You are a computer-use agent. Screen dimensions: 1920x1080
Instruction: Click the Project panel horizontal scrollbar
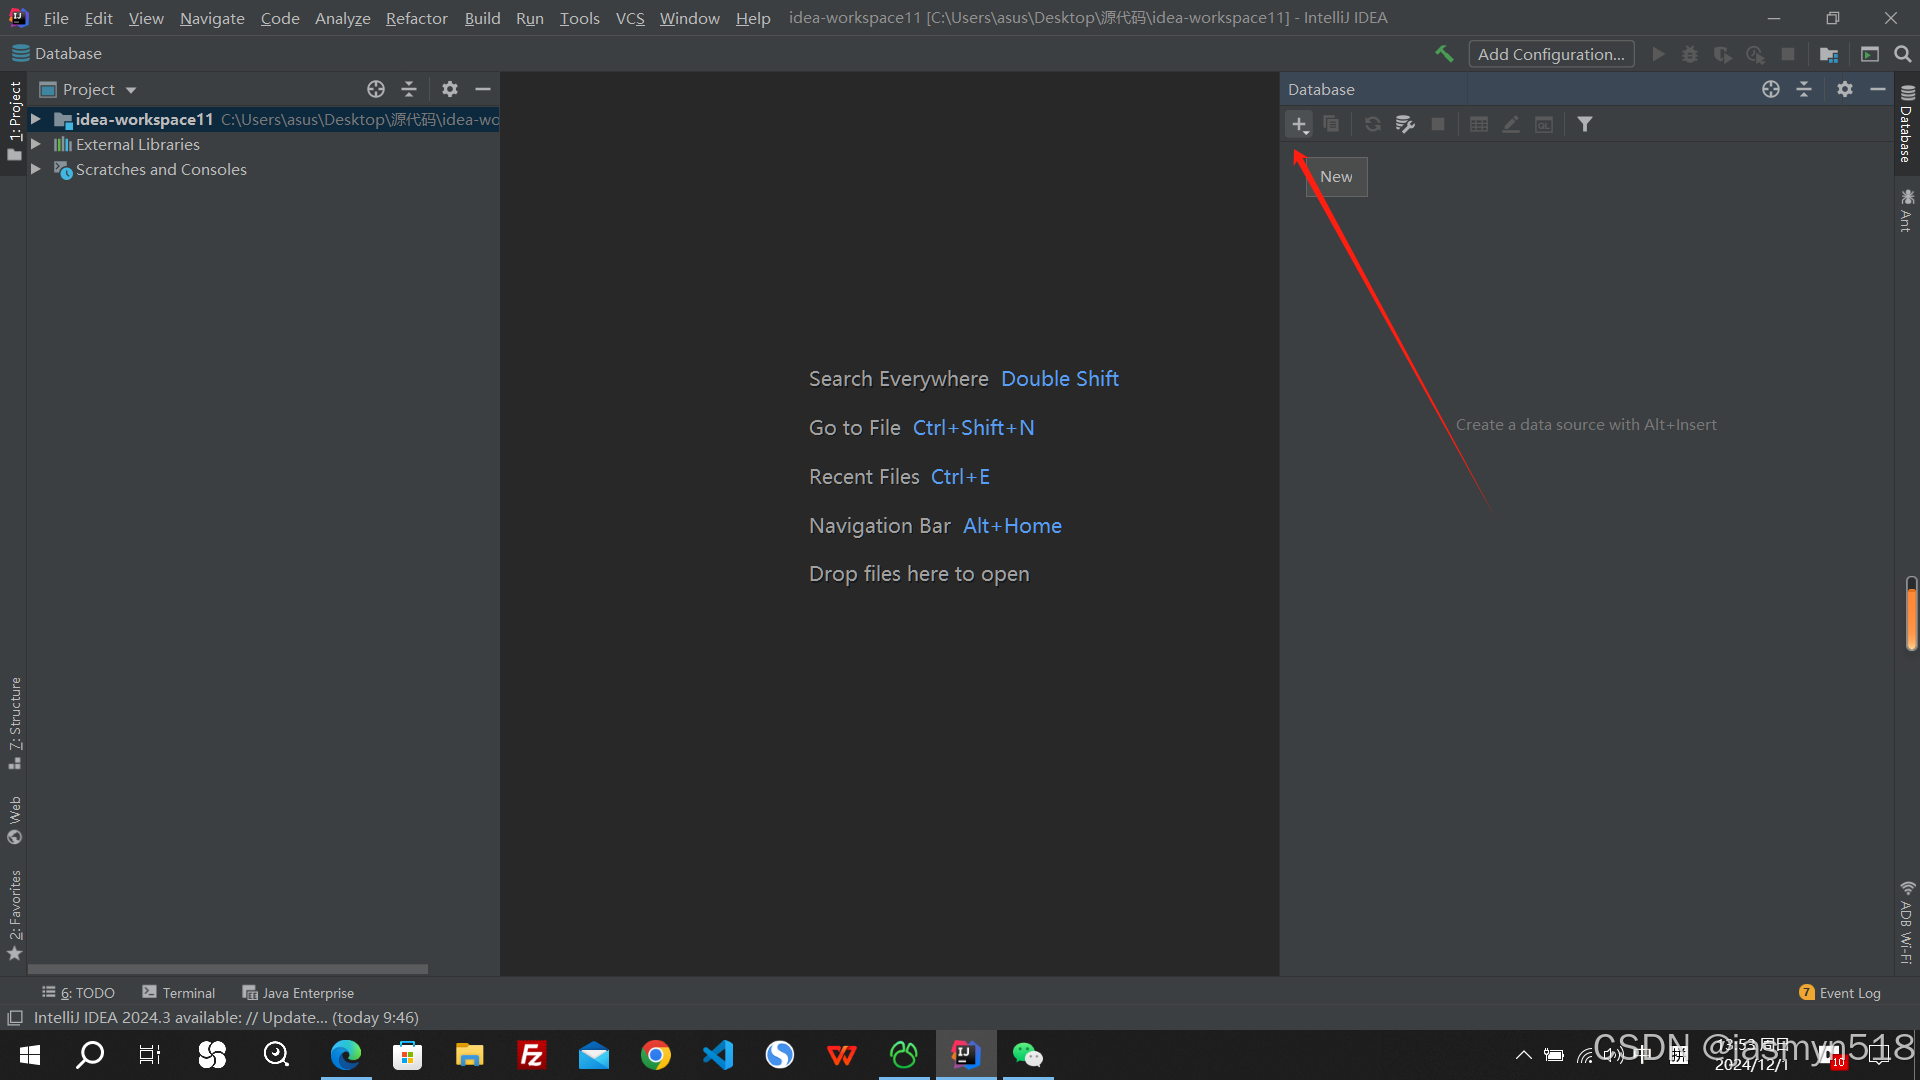tap(228, 969)
